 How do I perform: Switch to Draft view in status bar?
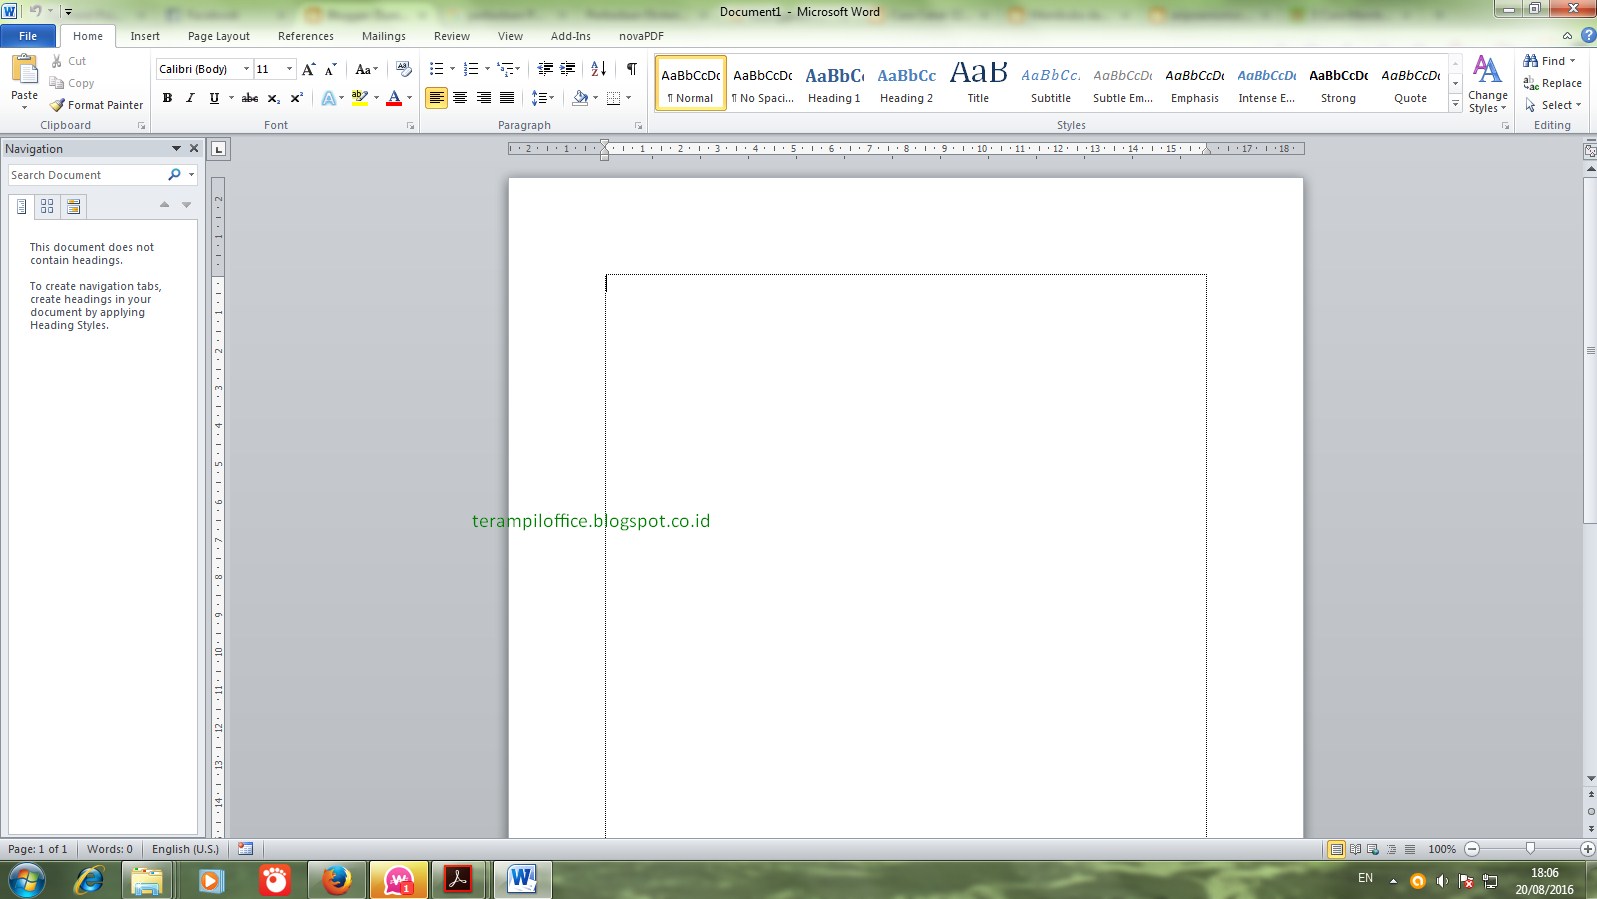coord(1410,849)
